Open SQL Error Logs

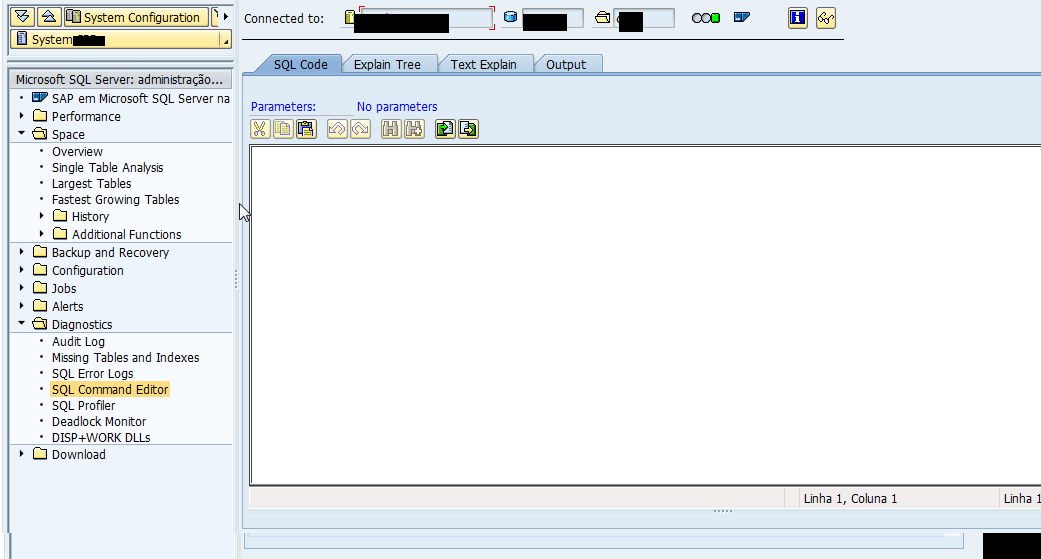click(x=92, y=373)
